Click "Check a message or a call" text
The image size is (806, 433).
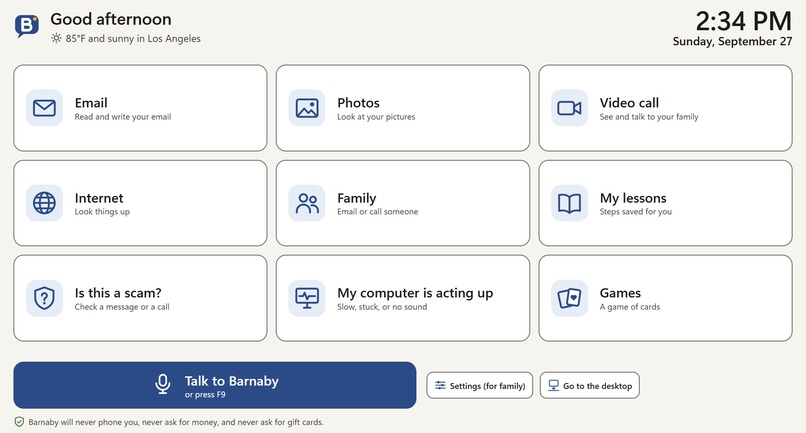[122, 307]
